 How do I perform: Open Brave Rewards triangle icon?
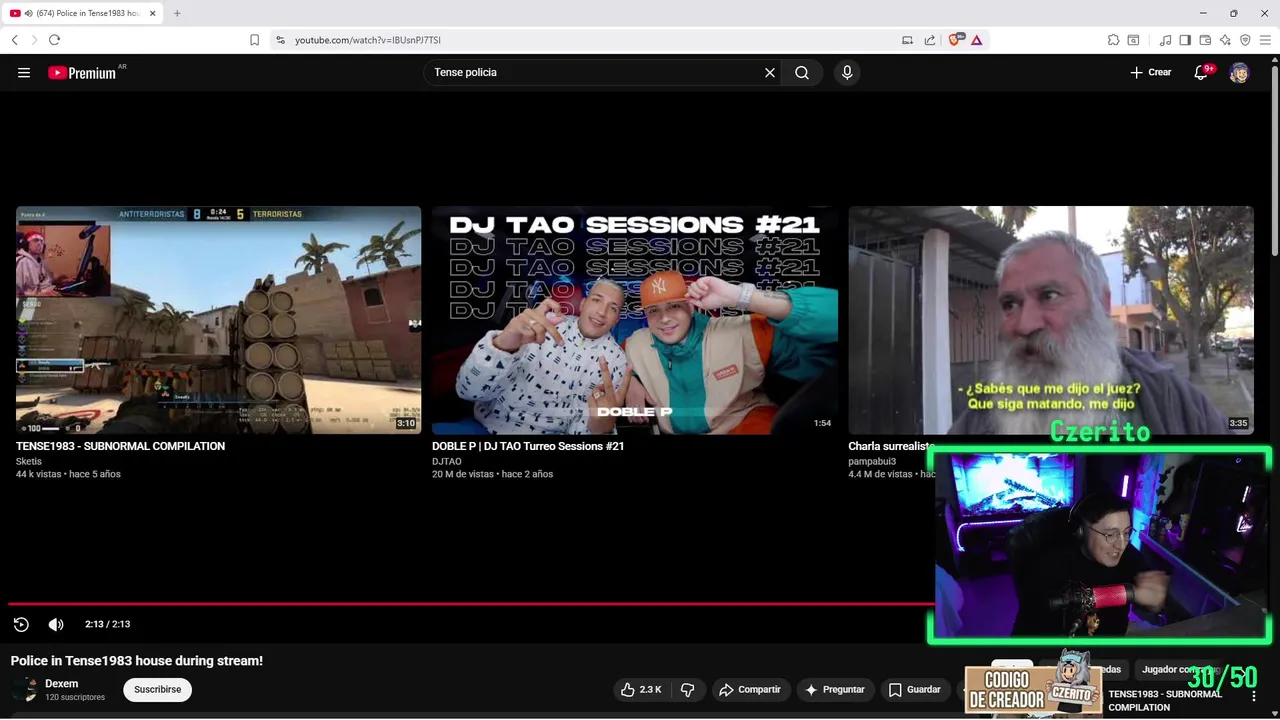[x=976, y=40]
